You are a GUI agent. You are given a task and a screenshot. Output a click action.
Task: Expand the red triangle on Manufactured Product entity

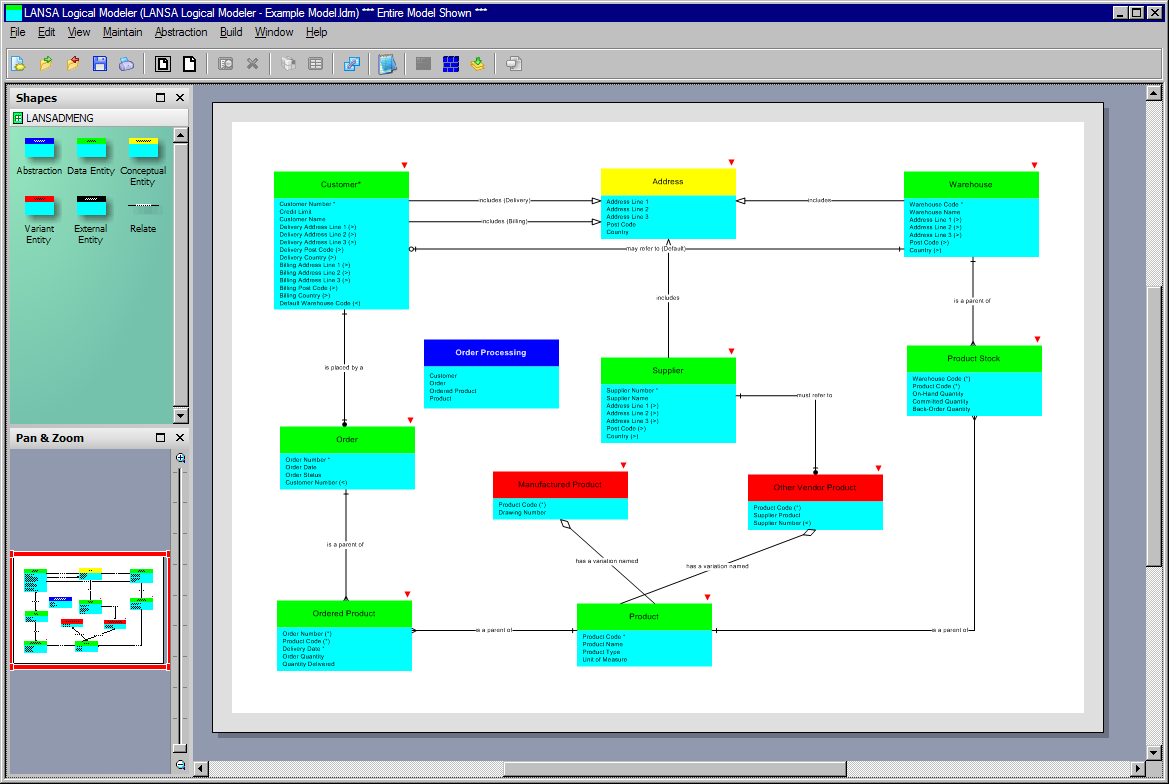coord(623,466)
